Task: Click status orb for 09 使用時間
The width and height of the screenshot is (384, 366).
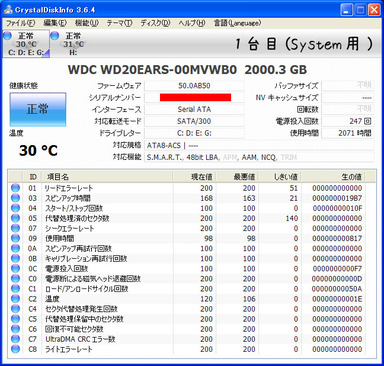Action: (15, 238)
